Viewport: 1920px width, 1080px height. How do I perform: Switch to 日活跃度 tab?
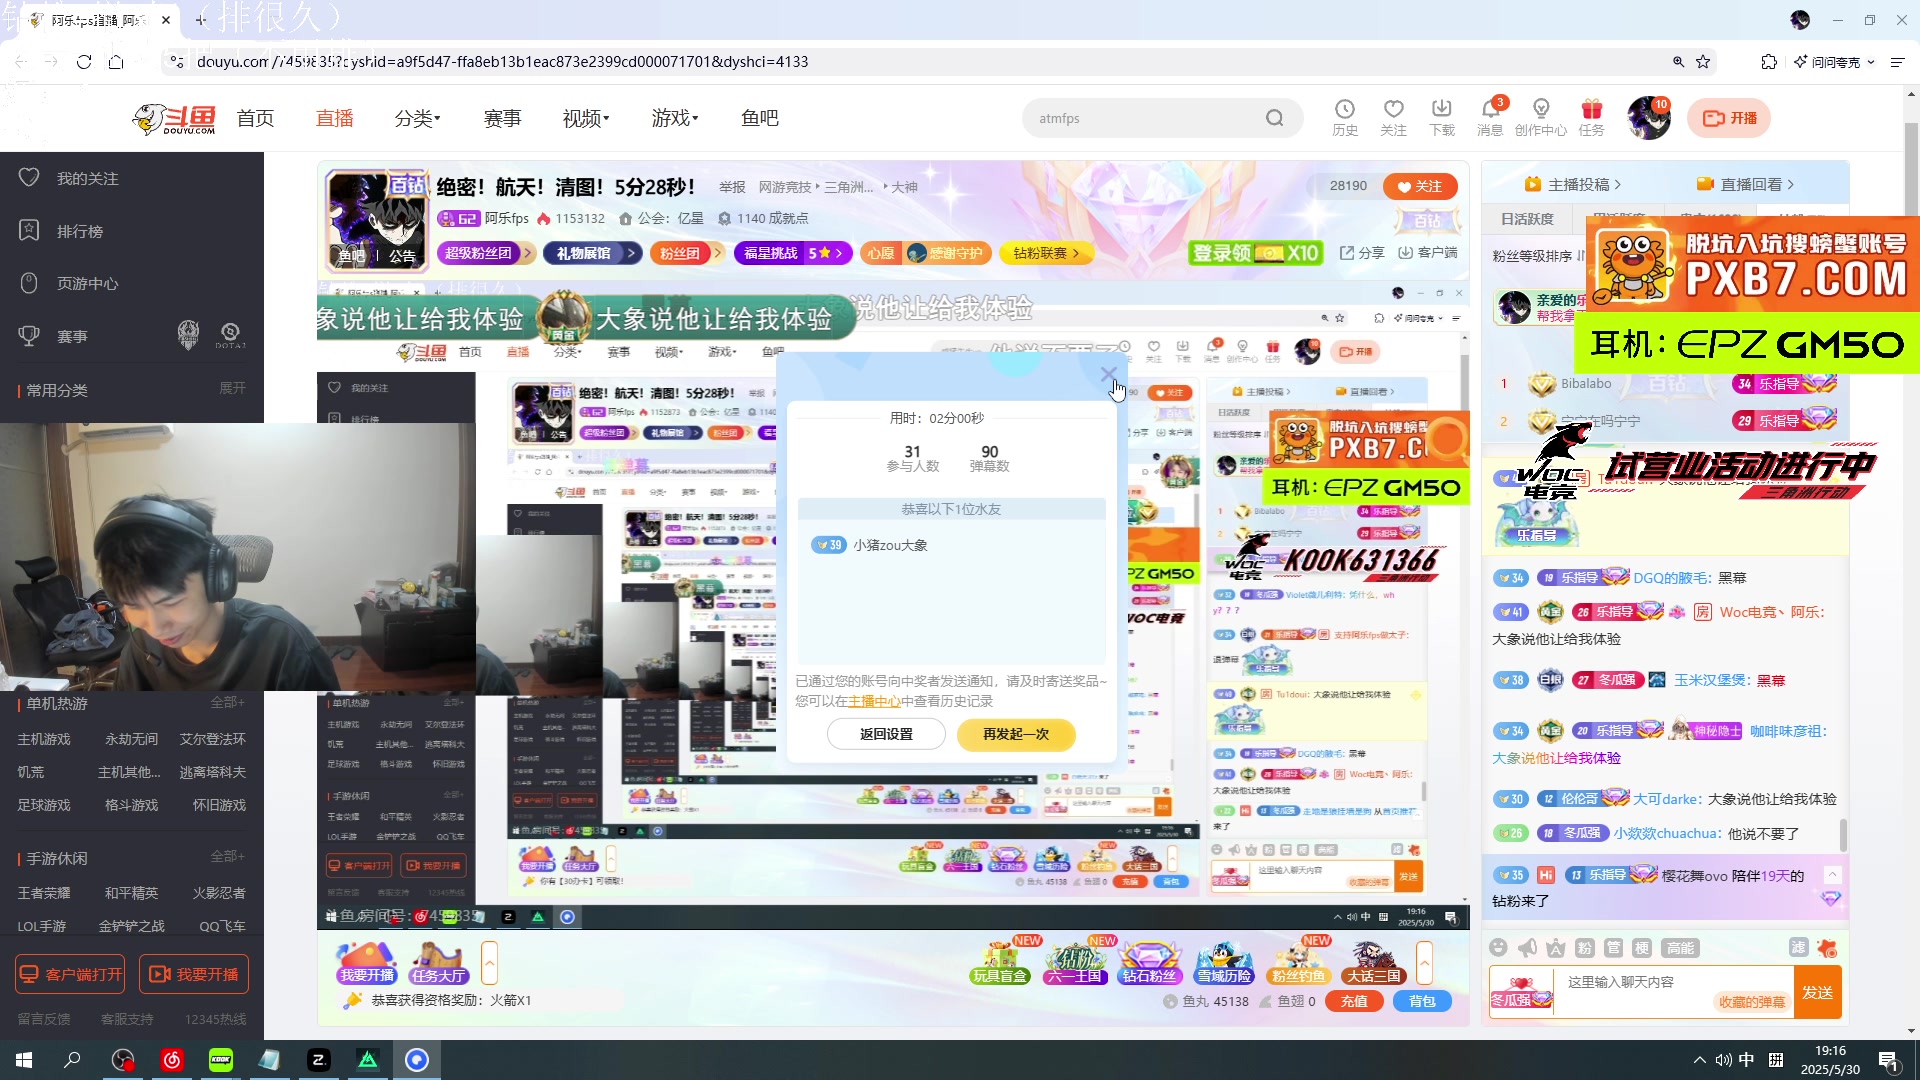1527,218
